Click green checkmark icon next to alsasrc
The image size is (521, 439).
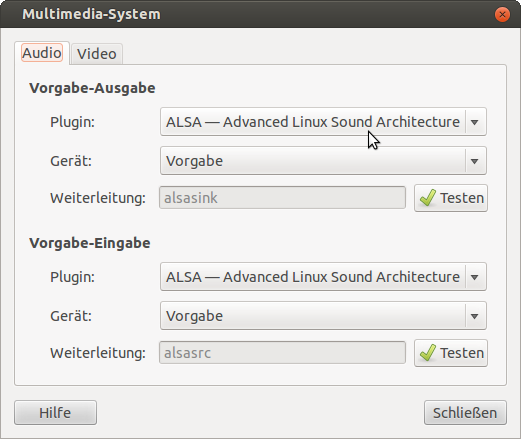(428, 353)
